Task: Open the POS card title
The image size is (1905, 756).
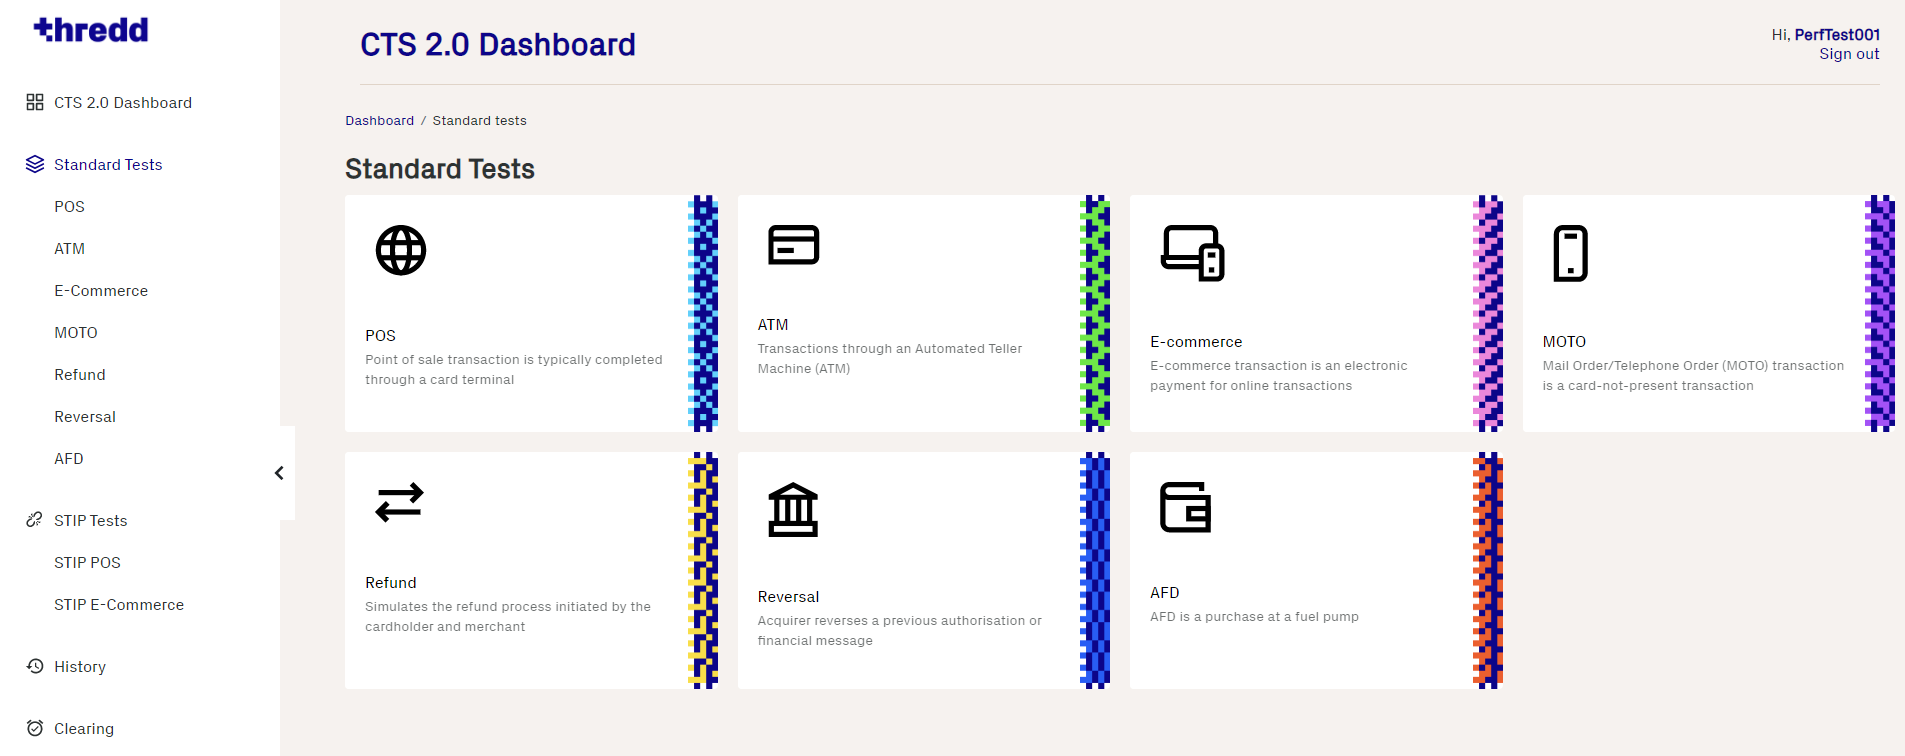Action: 380,335
